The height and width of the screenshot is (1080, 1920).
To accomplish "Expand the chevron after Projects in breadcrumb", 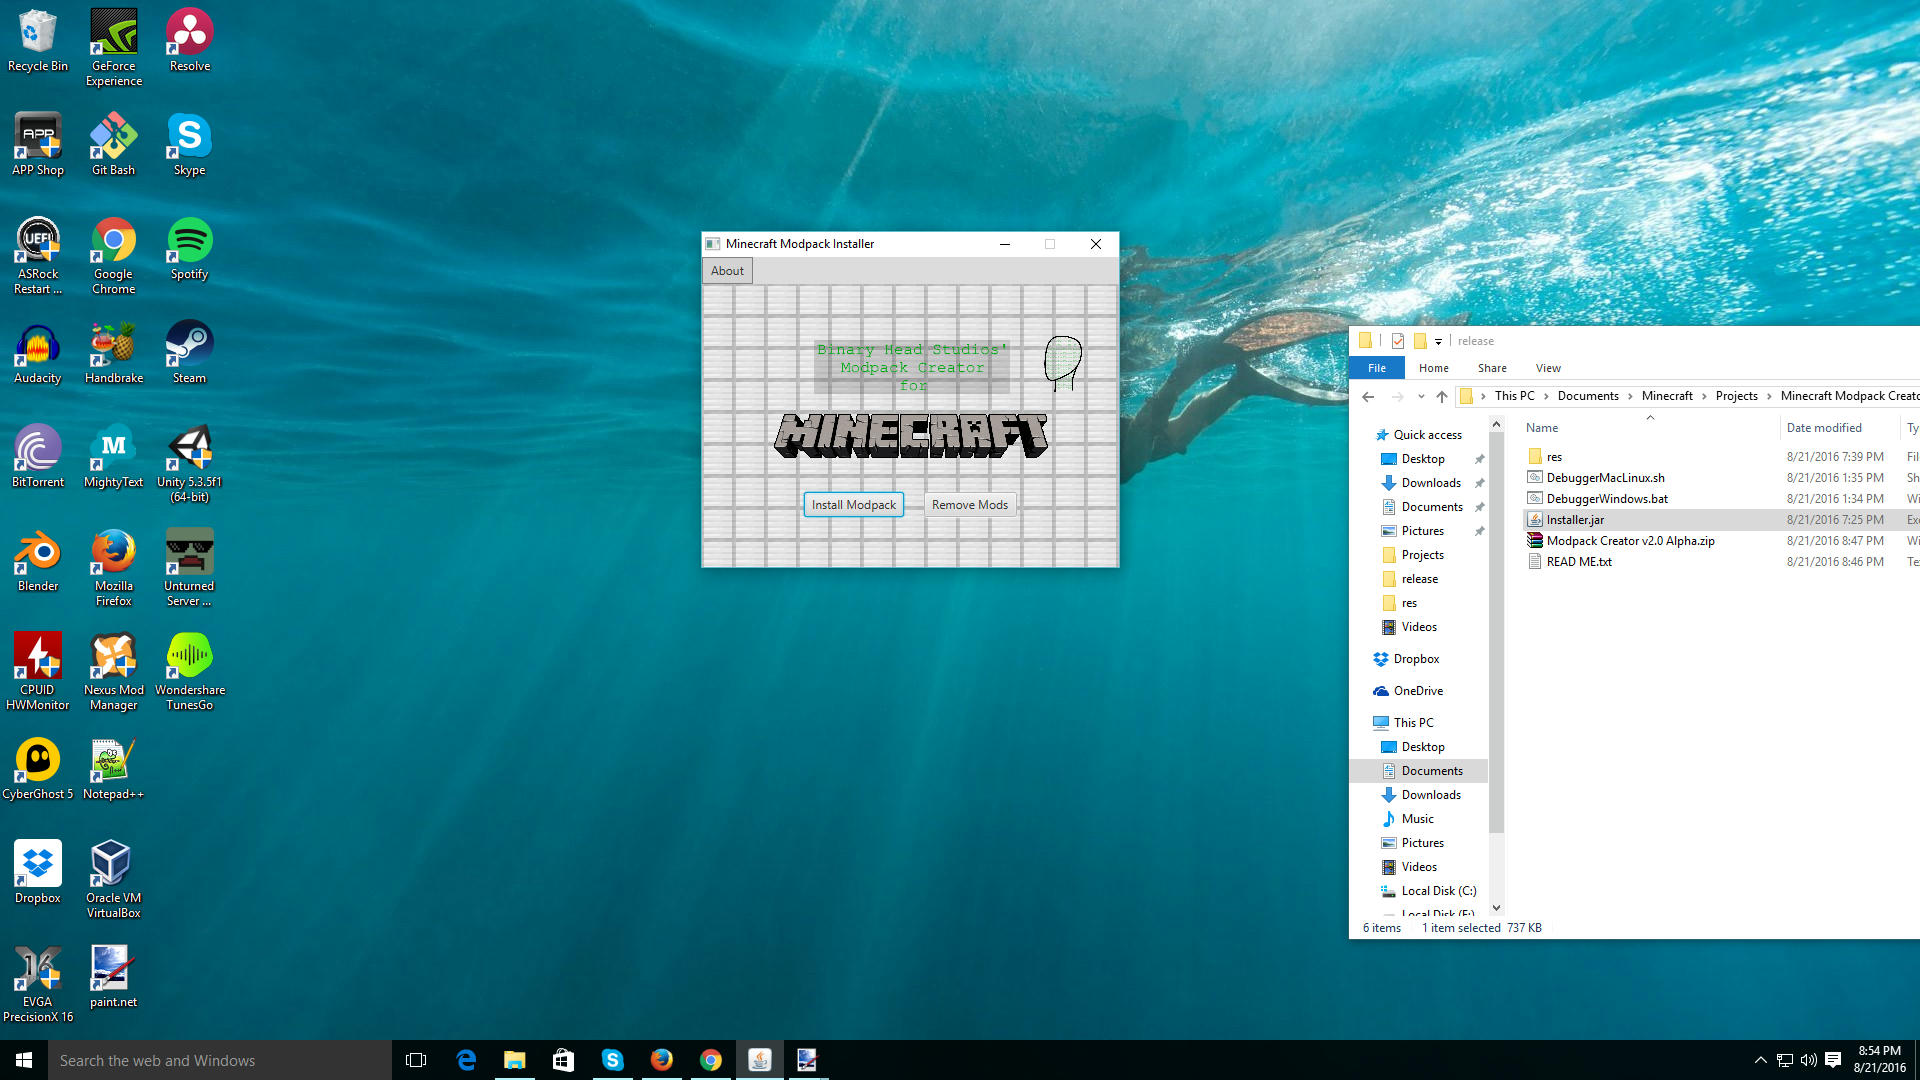I will (x=1769, y=396).
